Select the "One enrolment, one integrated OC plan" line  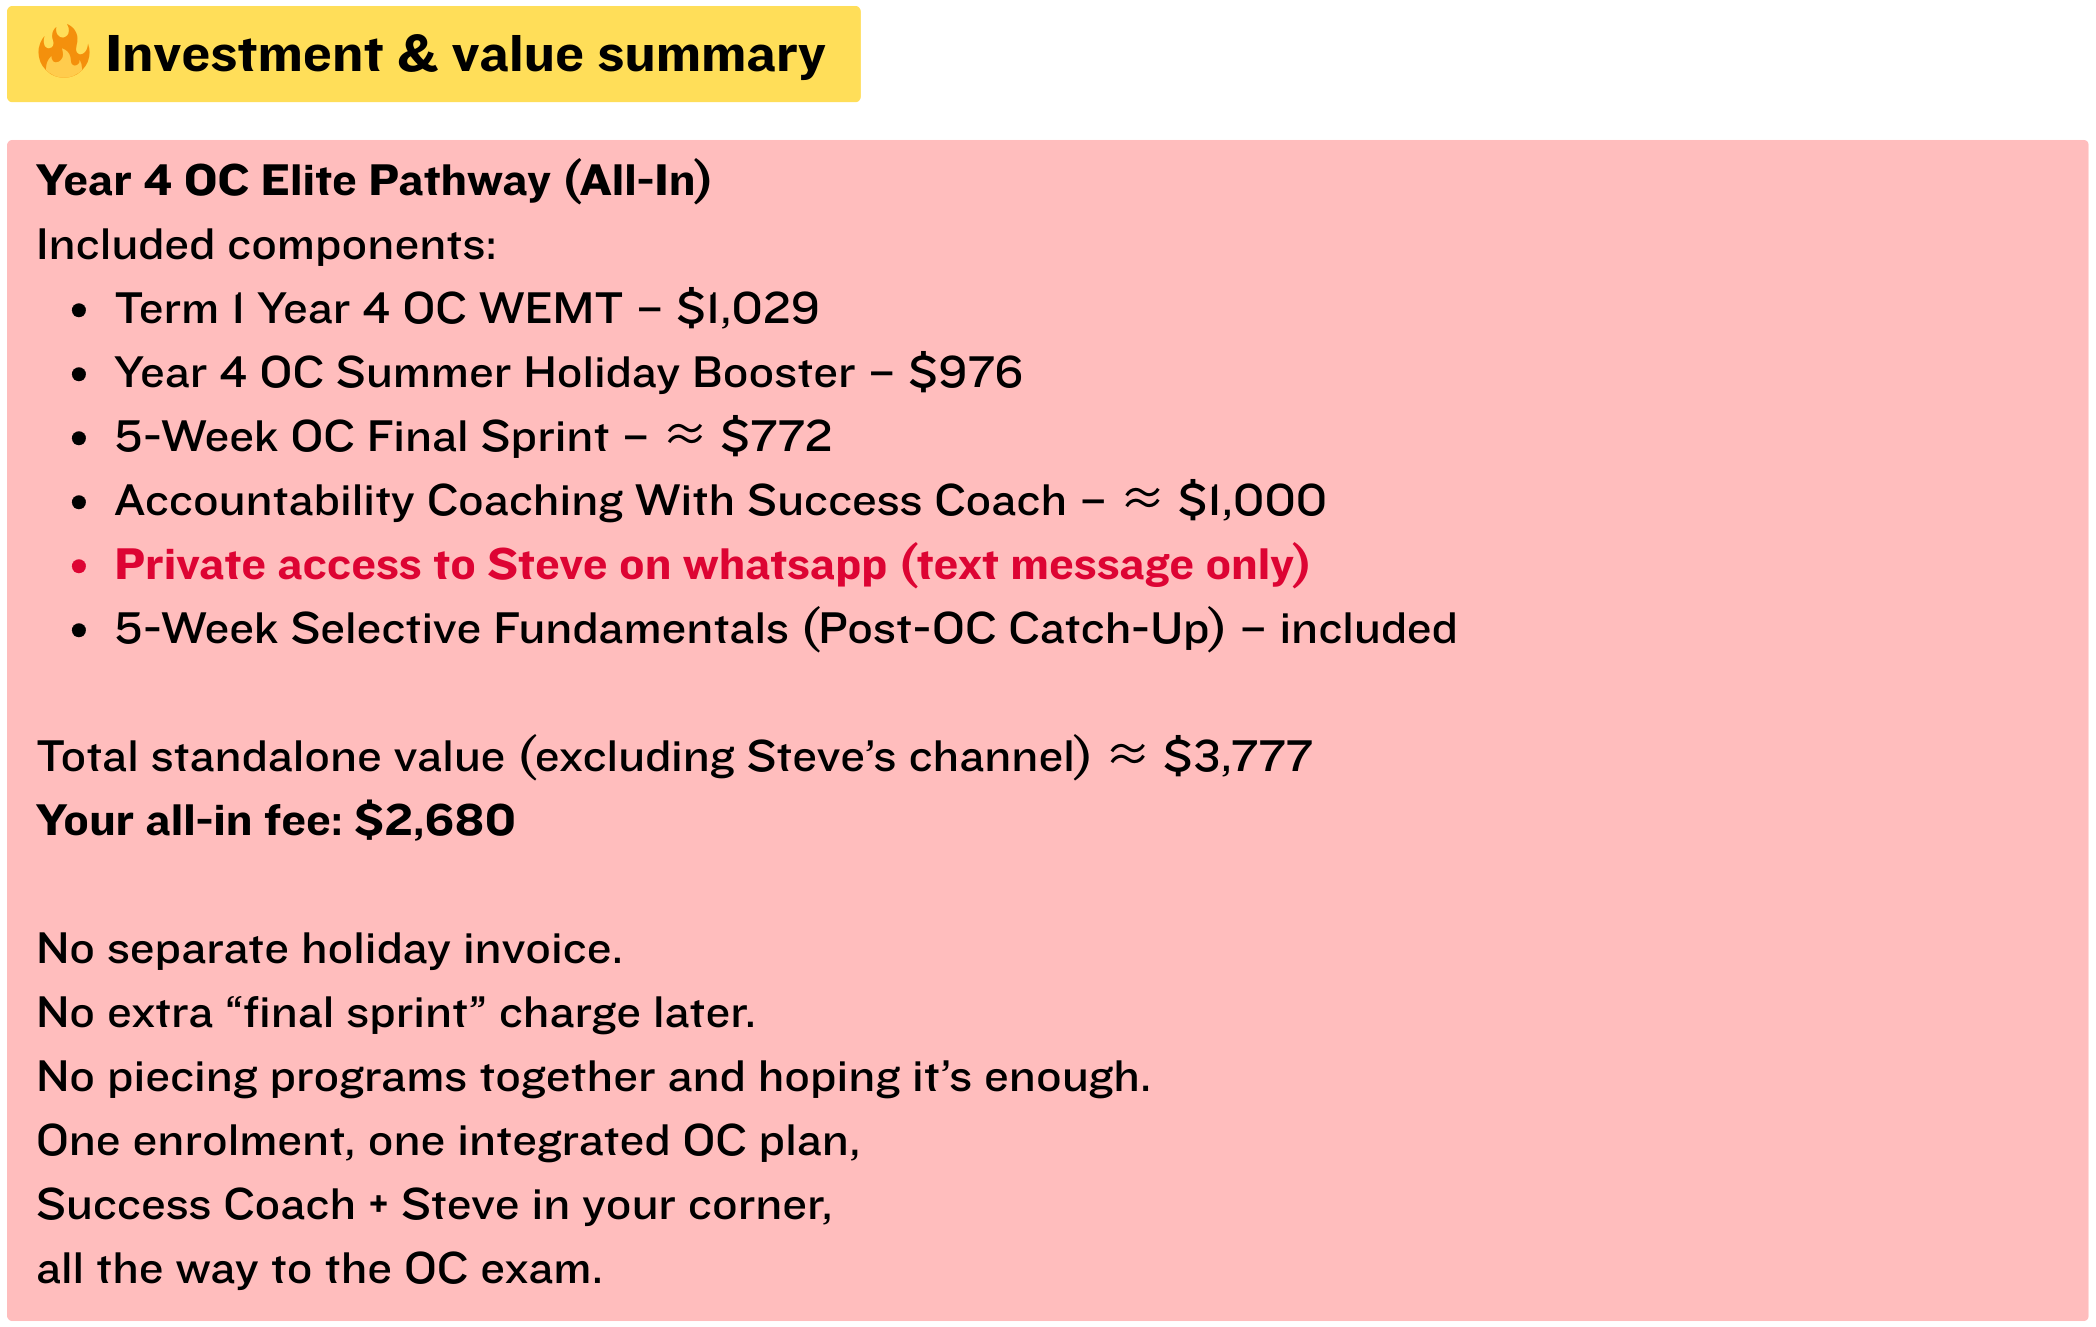[448, 1140]
